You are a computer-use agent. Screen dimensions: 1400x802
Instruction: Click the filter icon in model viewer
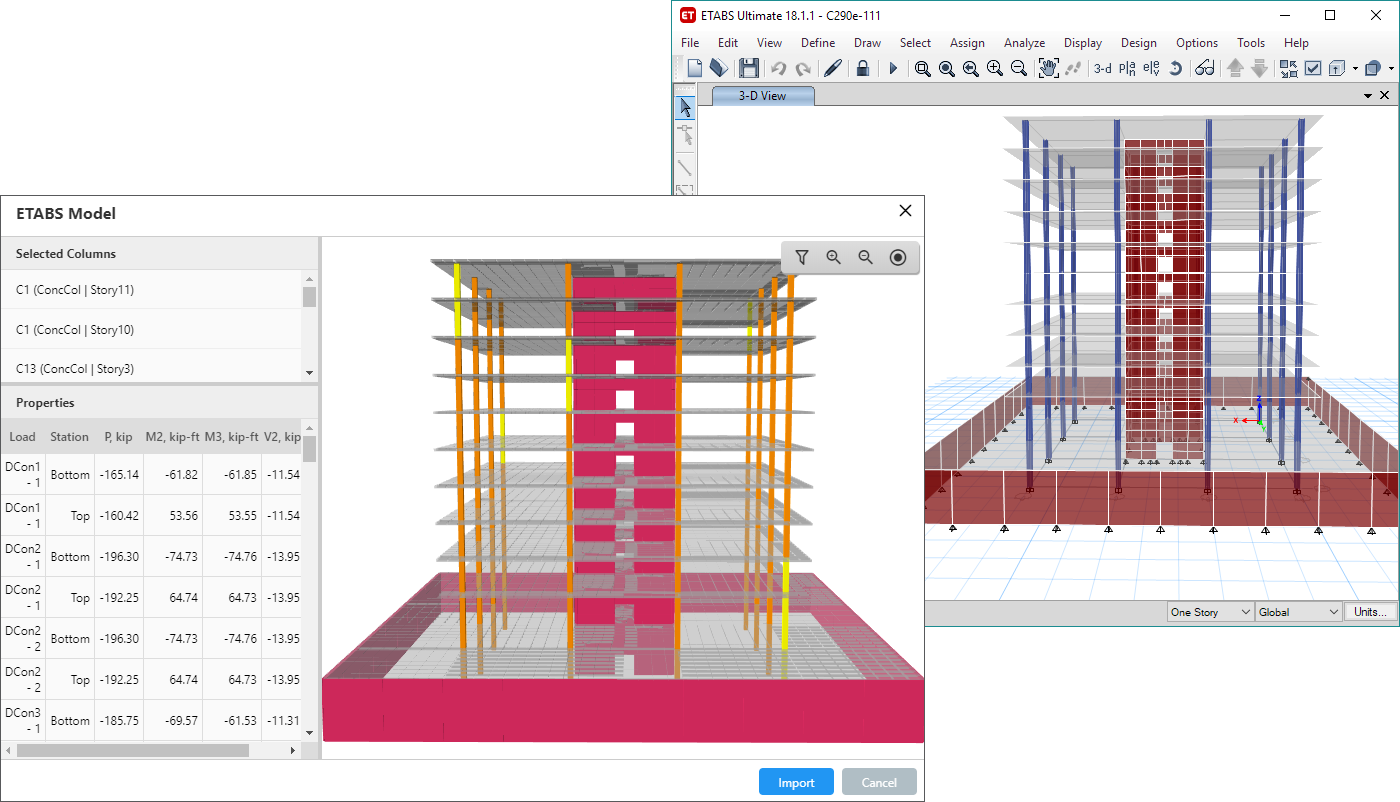802,257
